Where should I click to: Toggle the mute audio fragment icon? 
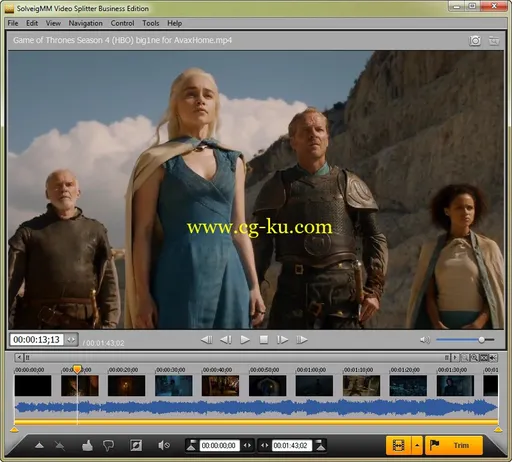[x=164, y=445]
